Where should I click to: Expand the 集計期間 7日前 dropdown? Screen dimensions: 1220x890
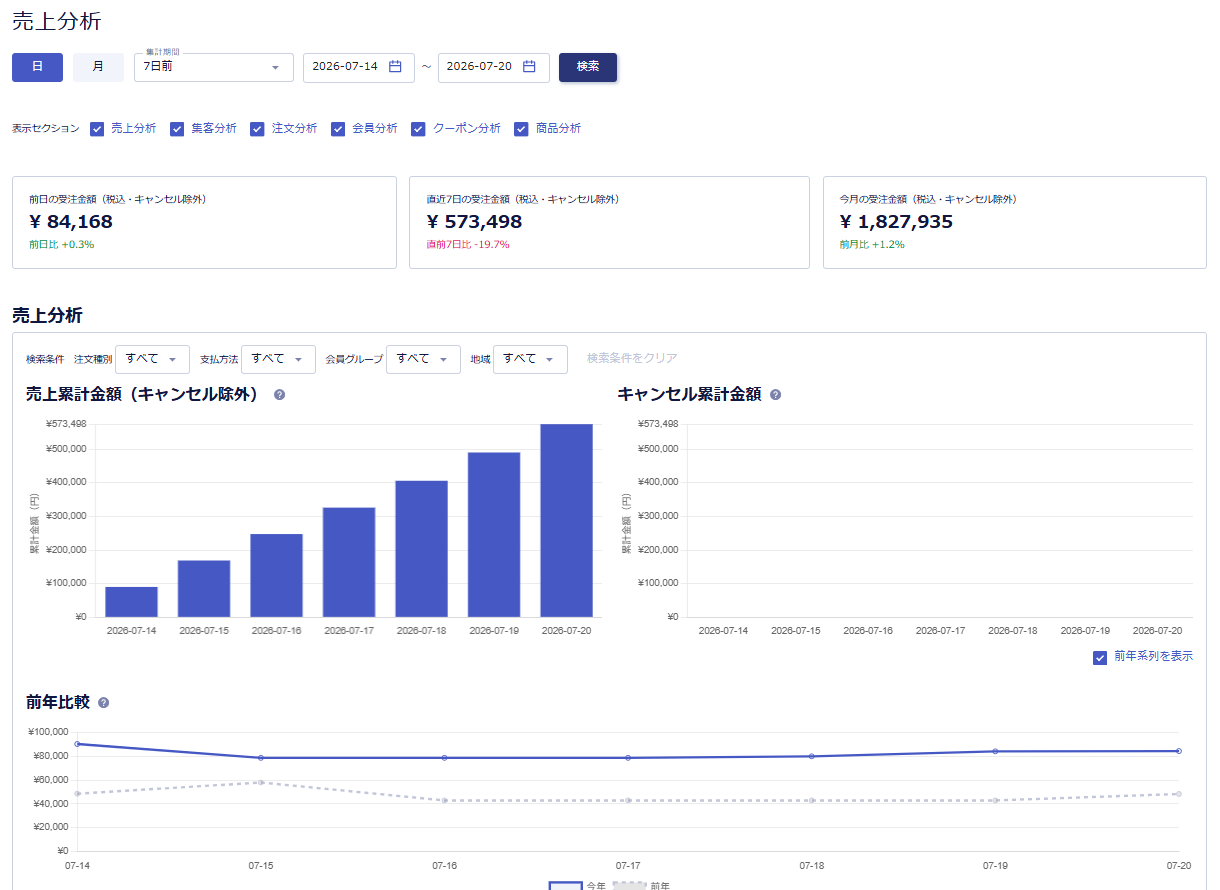(x=214, y=67)
